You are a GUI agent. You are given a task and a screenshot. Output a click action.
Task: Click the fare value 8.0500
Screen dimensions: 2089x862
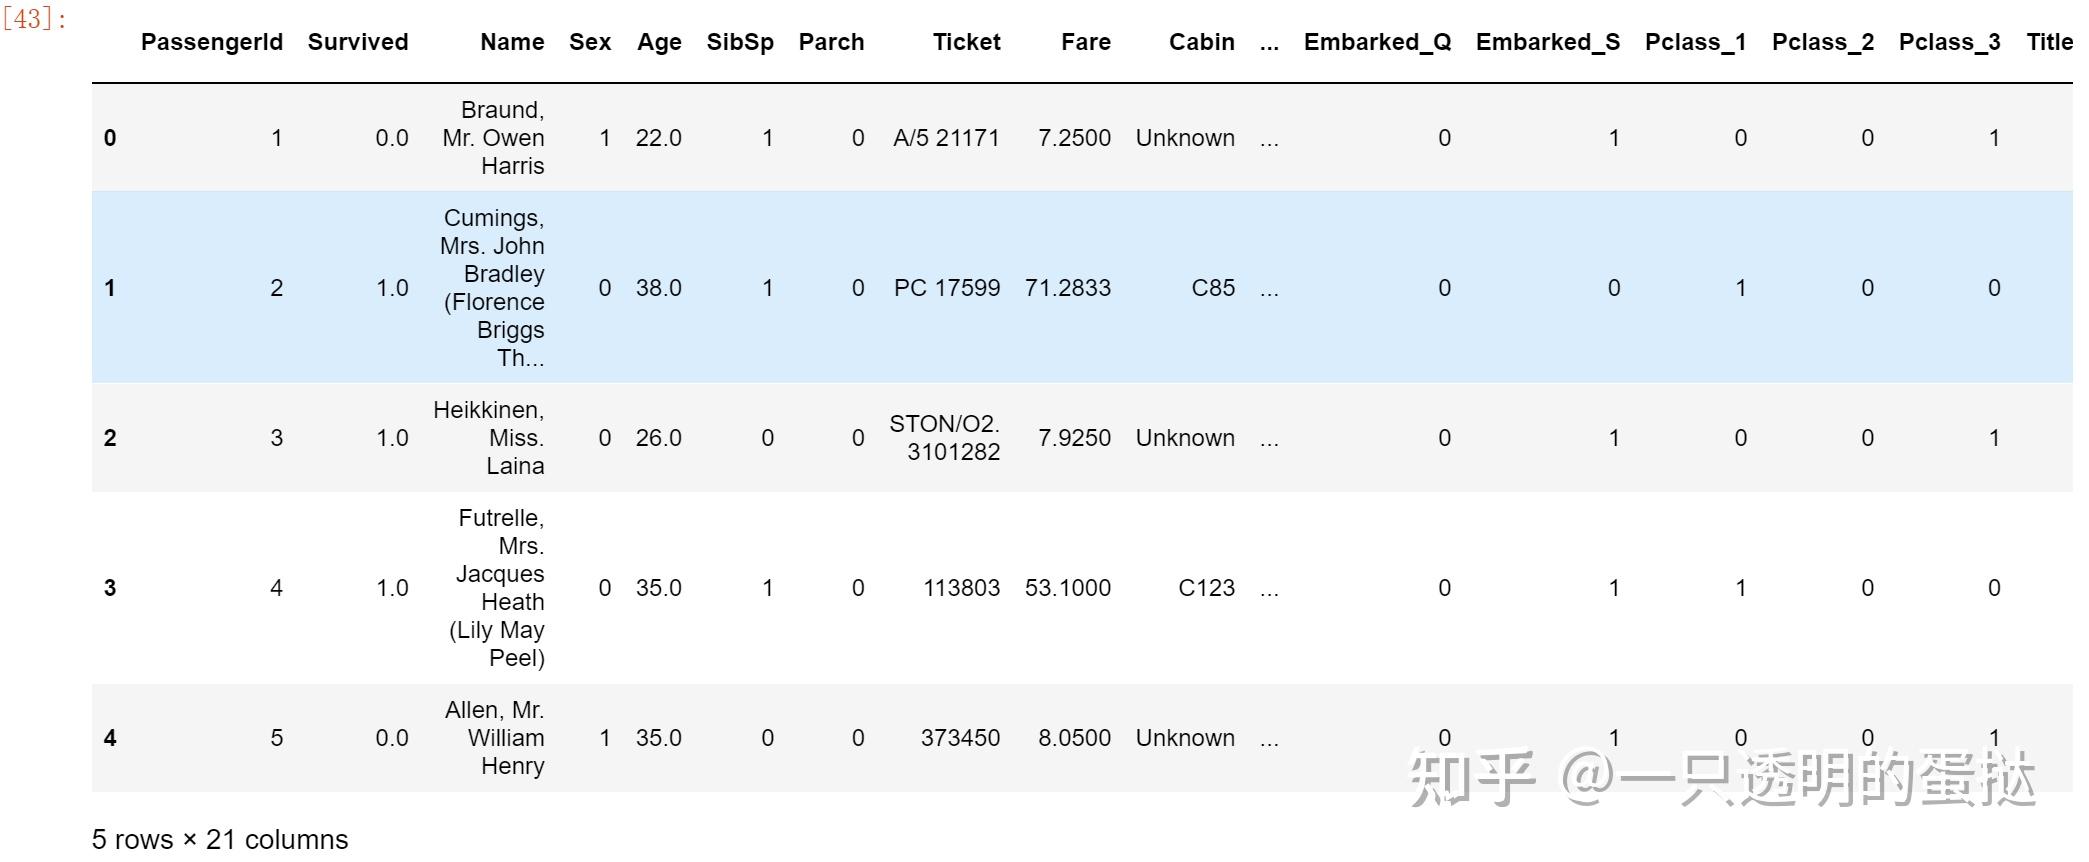[1075, 738]
